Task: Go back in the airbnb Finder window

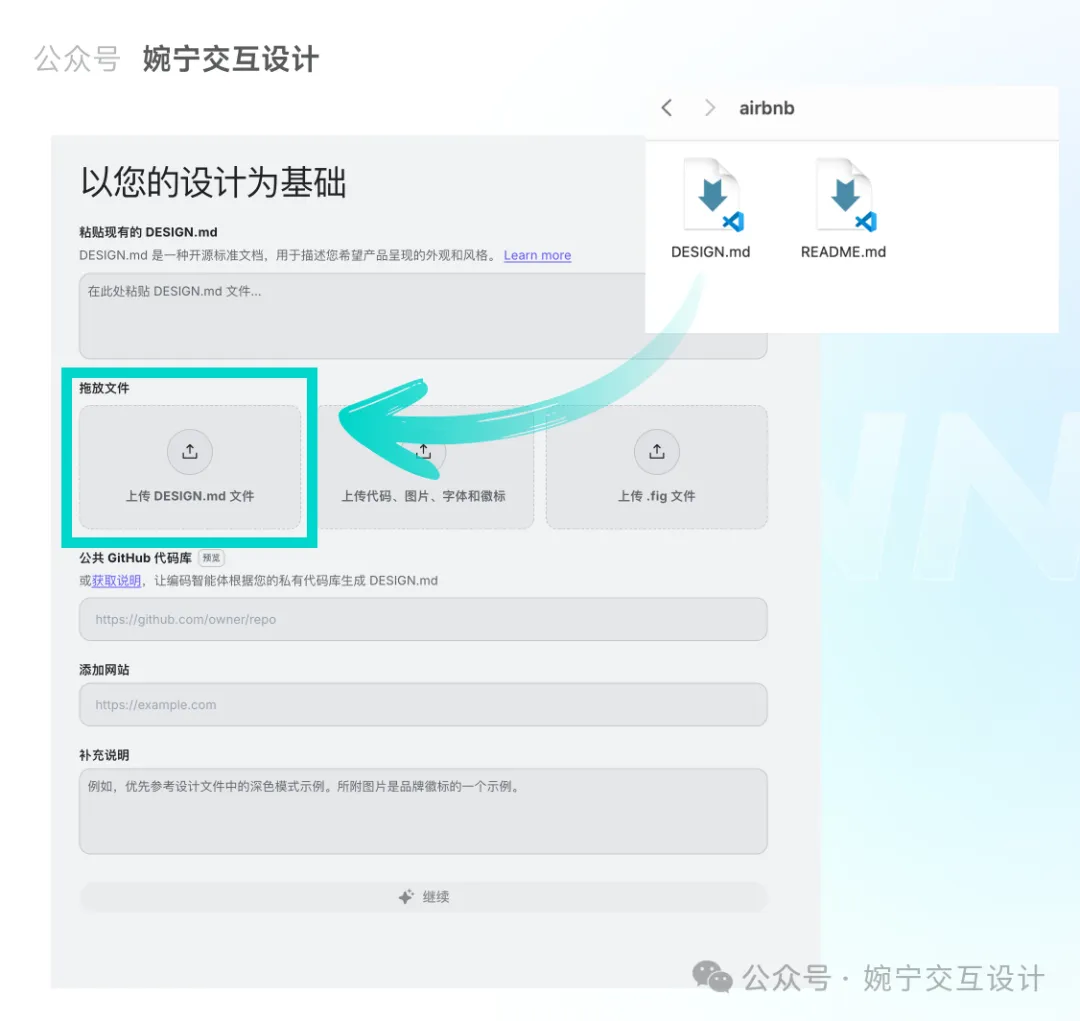Action: tap(666, 108)
